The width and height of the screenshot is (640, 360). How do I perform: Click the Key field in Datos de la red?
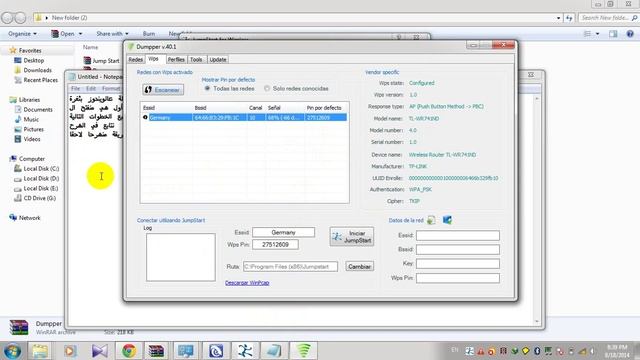point(458,264)
